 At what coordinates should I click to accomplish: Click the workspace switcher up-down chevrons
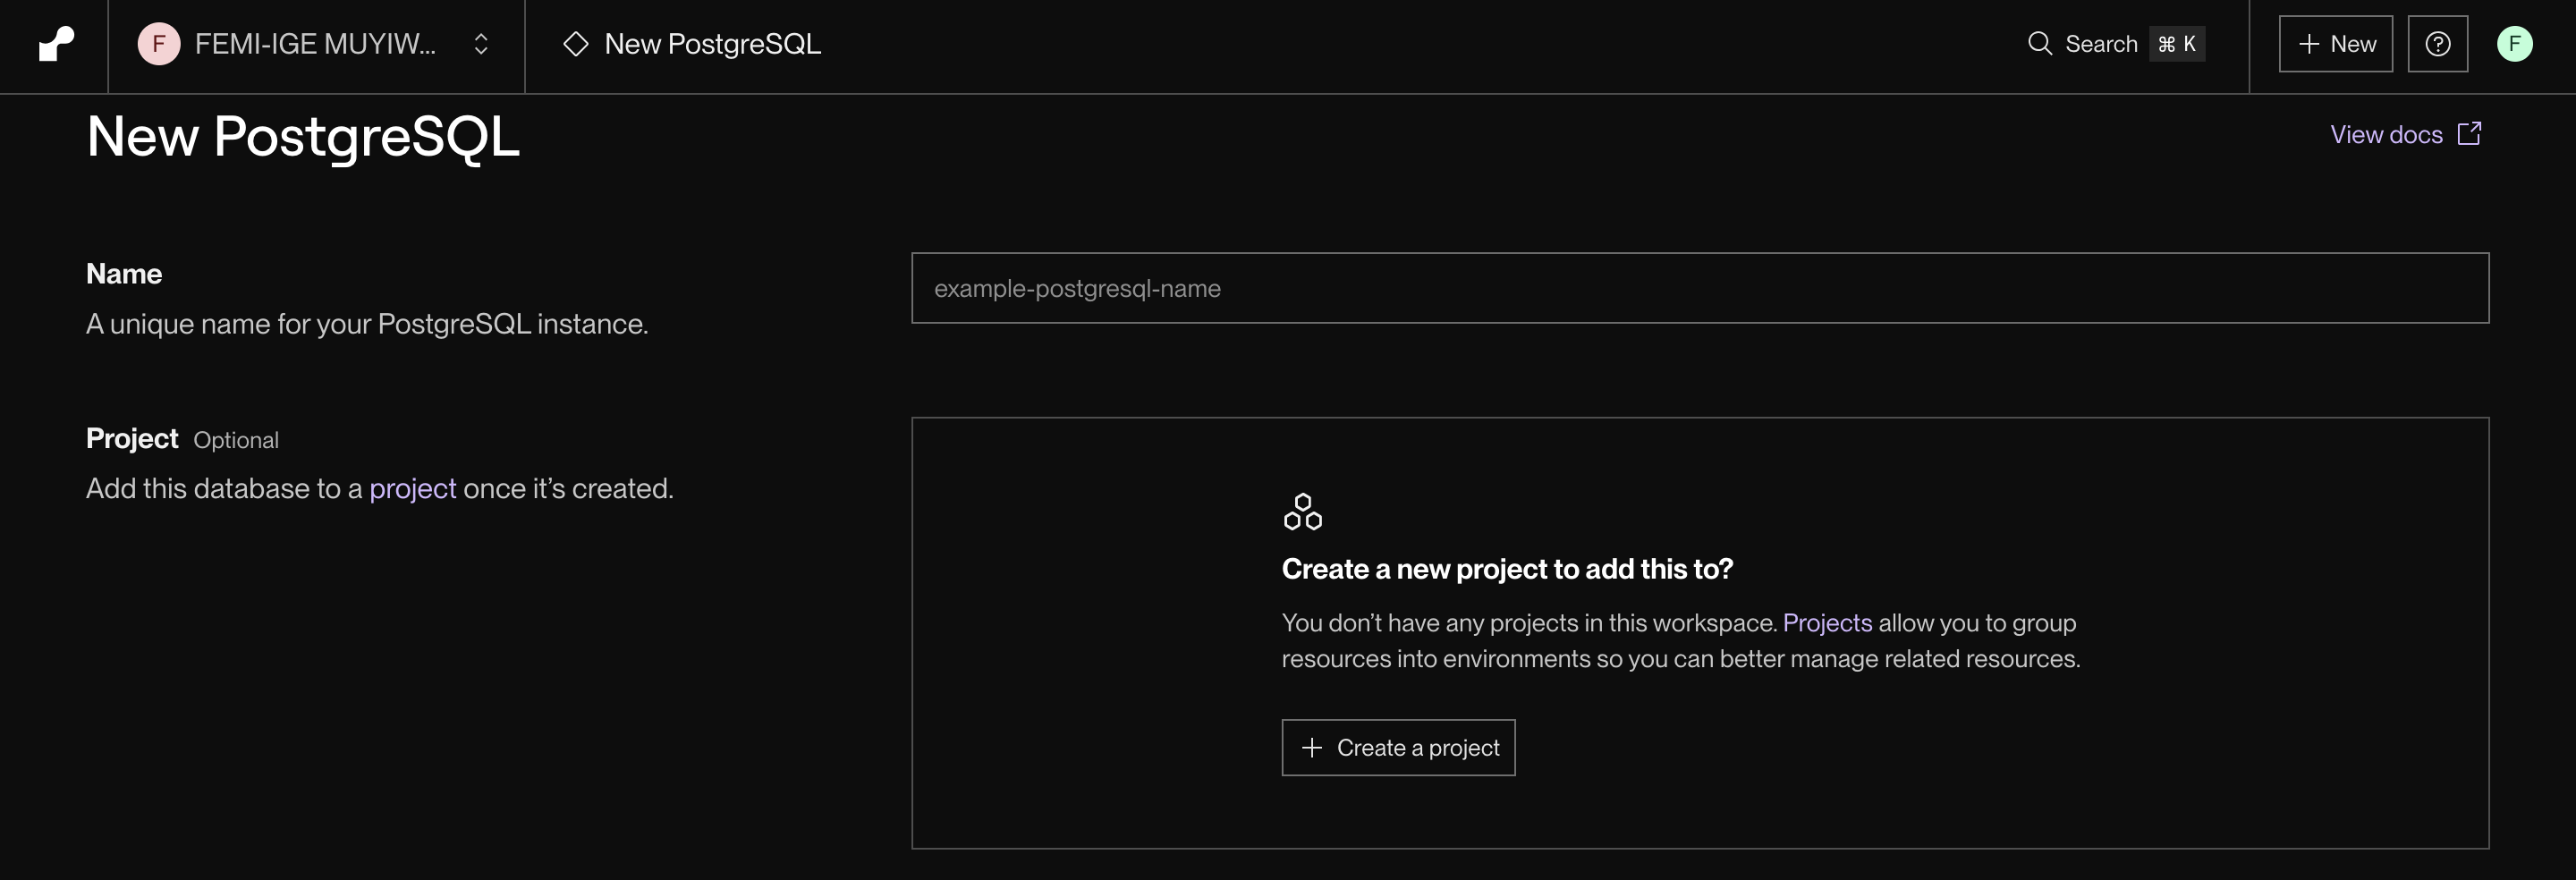pos(481,44)
